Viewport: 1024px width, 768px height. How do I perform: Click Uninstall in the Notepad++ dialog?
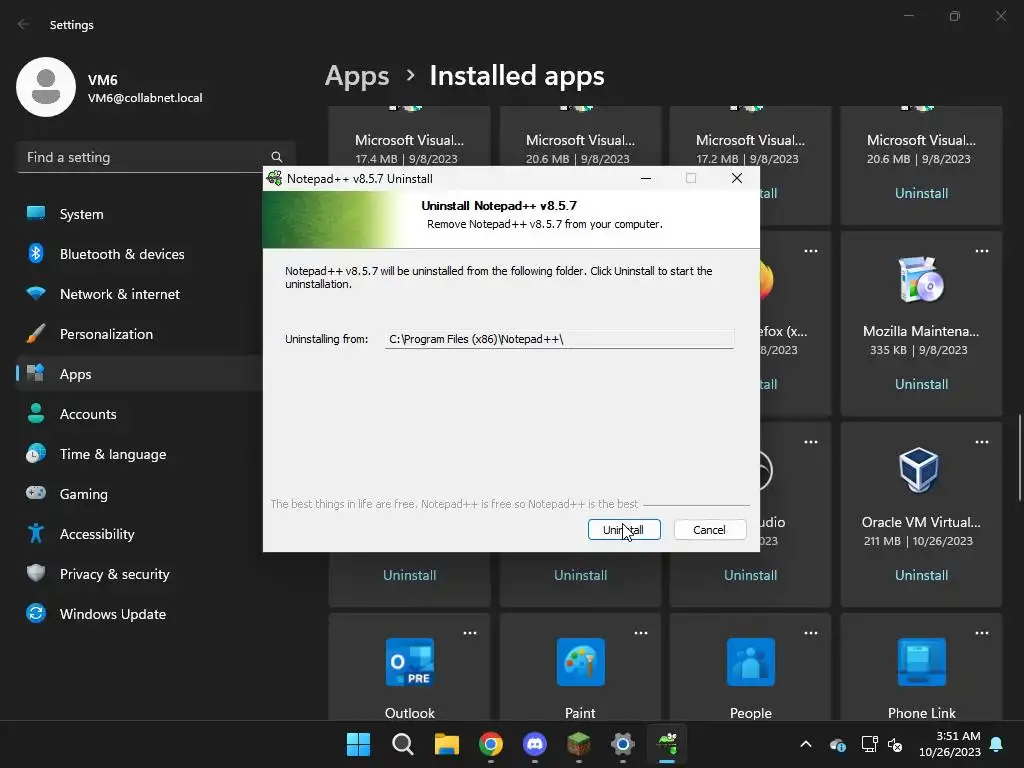[x=624, y=530]
